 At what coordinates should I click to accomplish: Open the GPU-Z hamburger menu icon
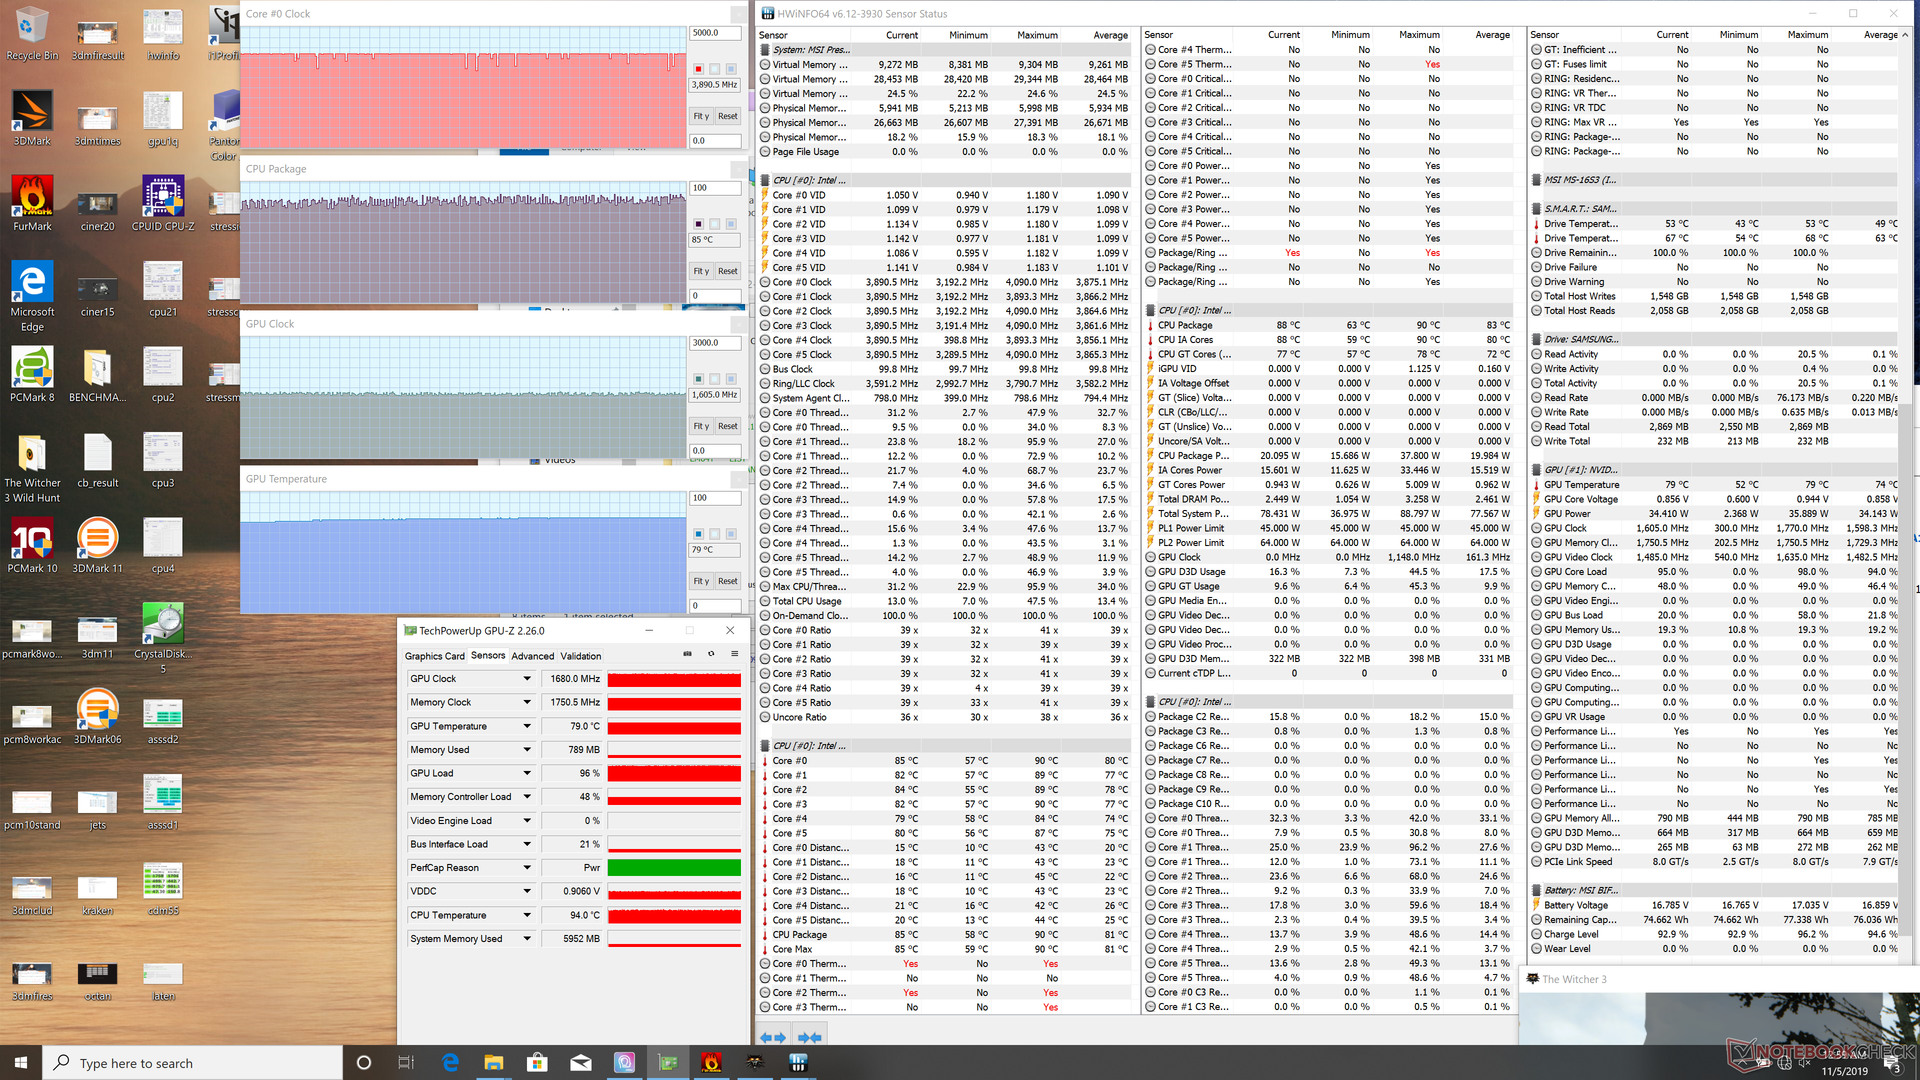click(x=734, y=654)
